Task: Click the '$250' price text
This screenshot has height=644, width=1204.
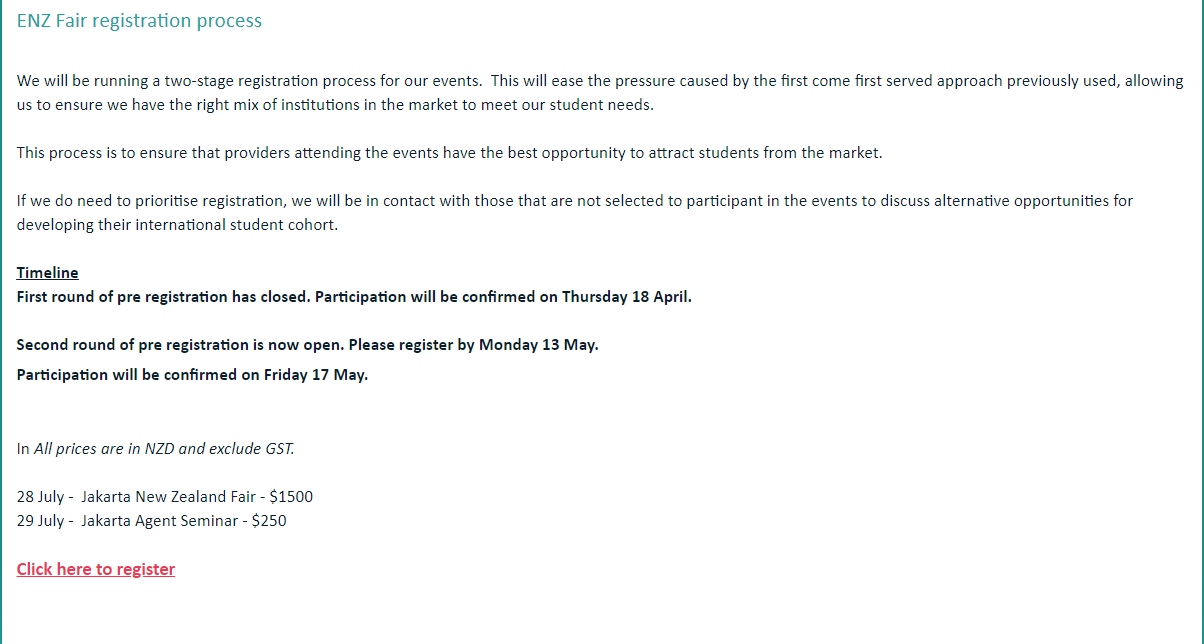Action: (269, 520)
